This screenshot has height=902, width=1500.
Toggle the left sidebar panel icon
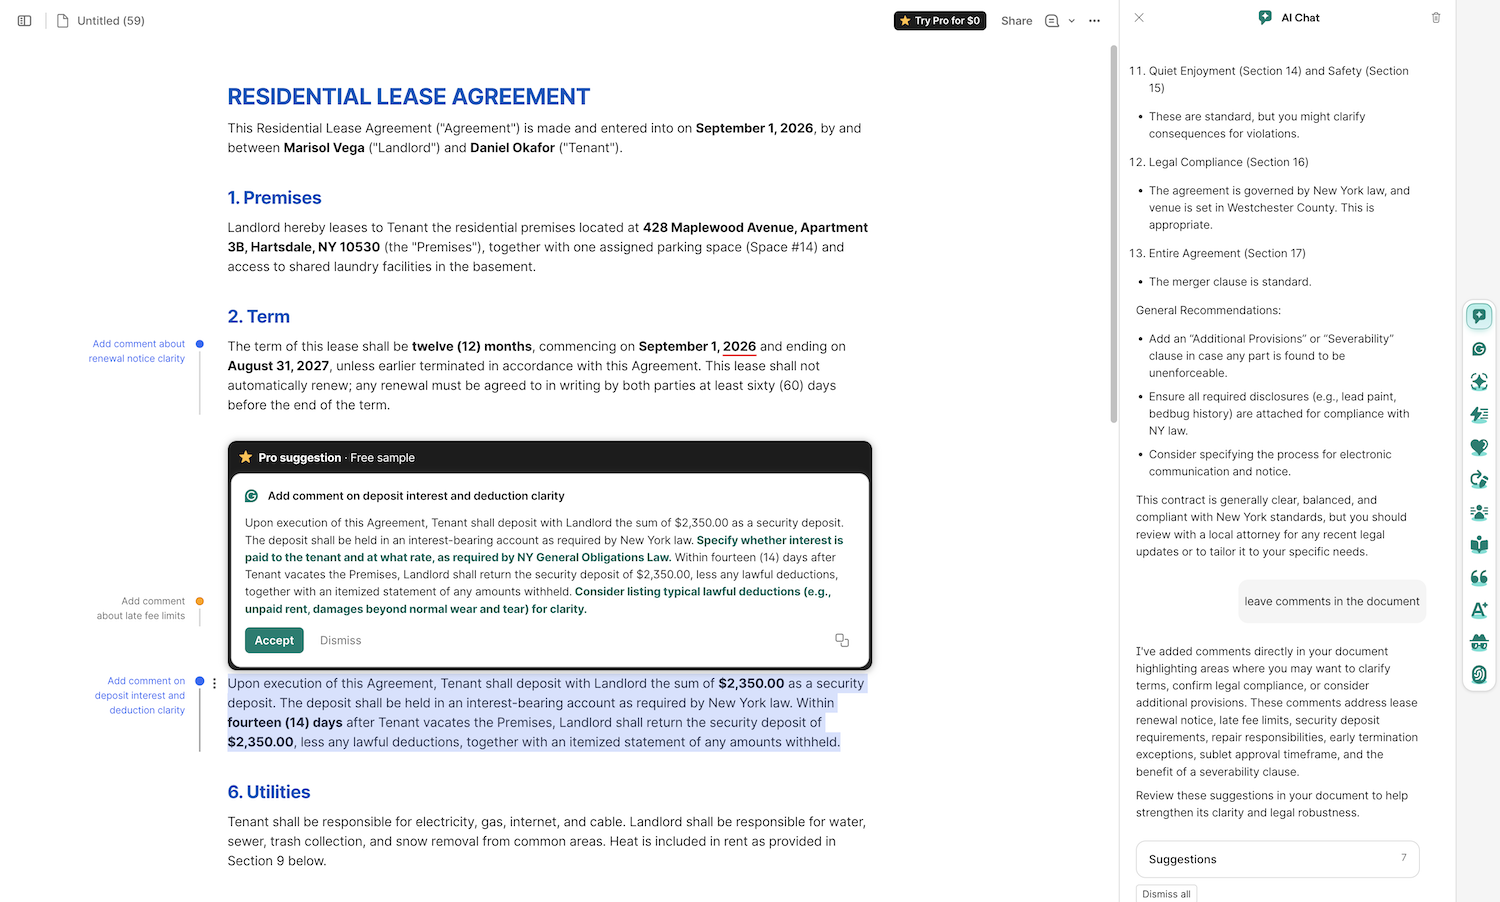point(25,20)
